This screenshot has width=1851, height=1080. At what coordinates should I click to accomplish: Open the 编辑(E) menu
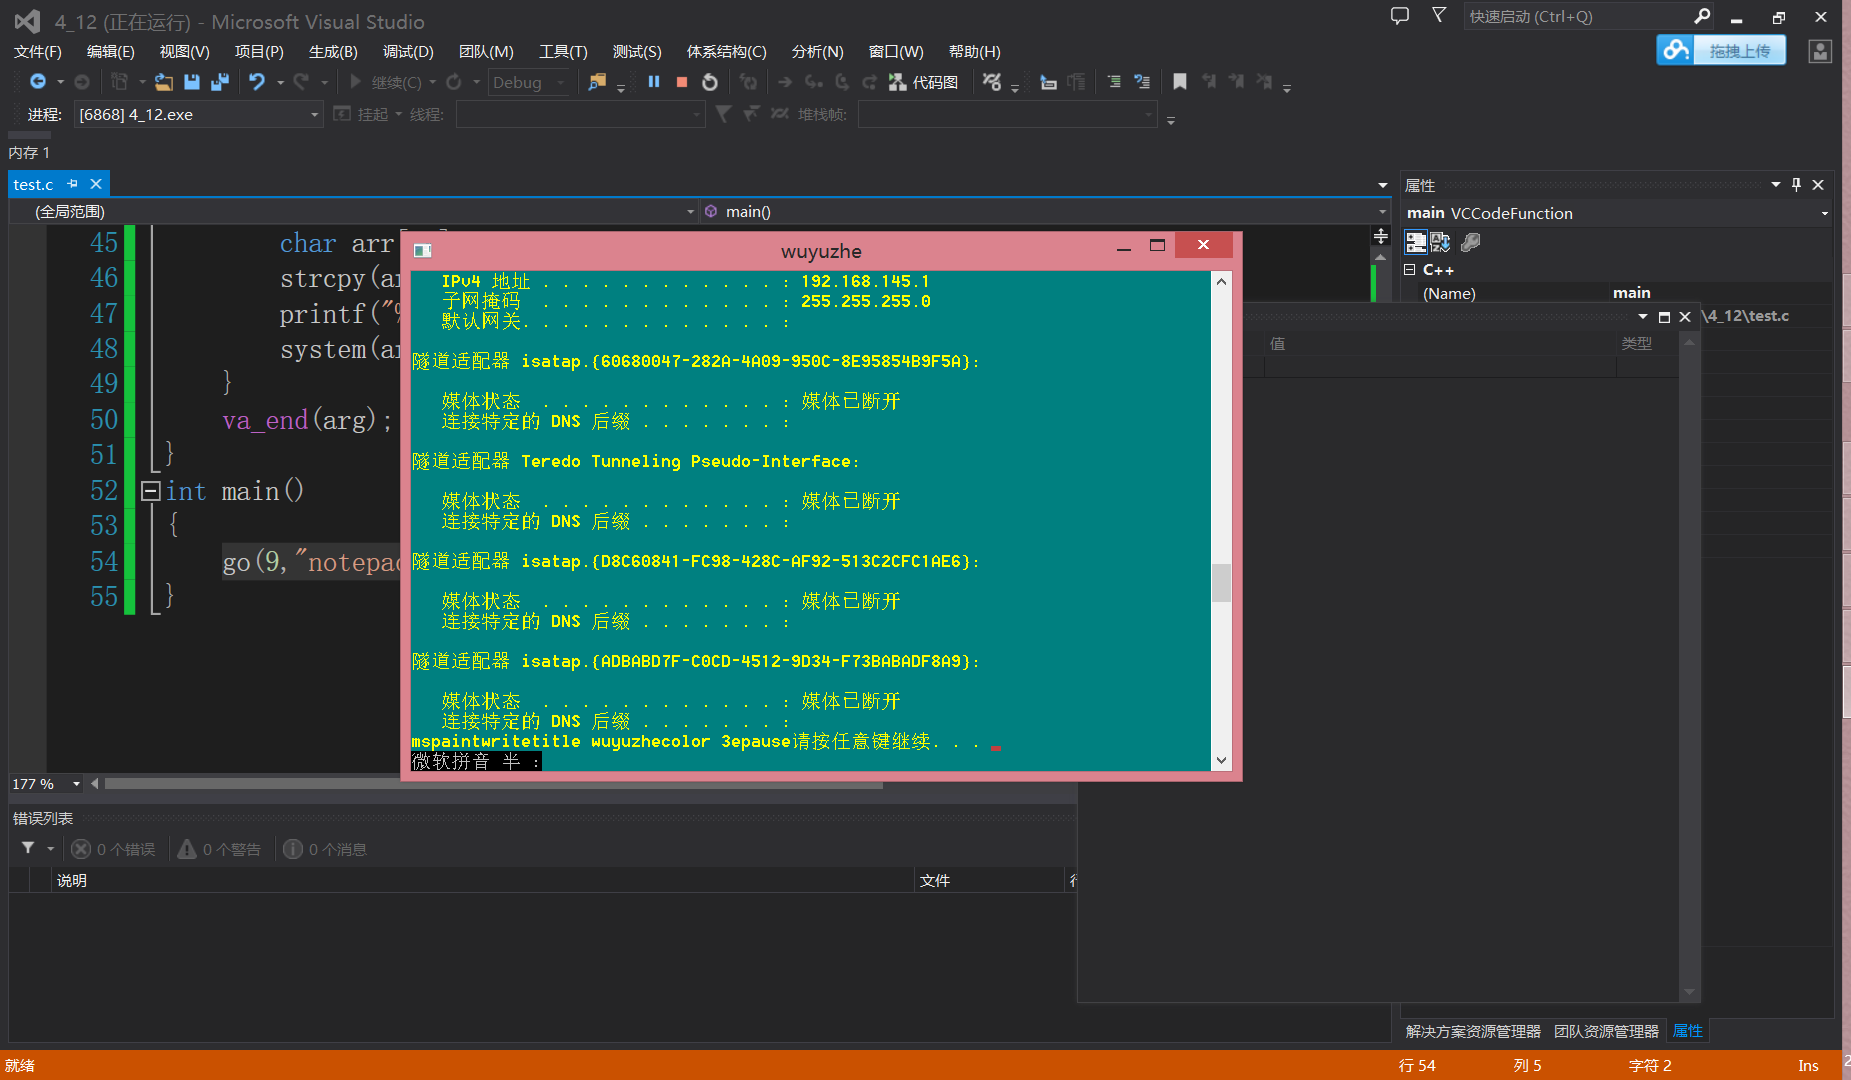pyautogui.click(x=110, y=52)
